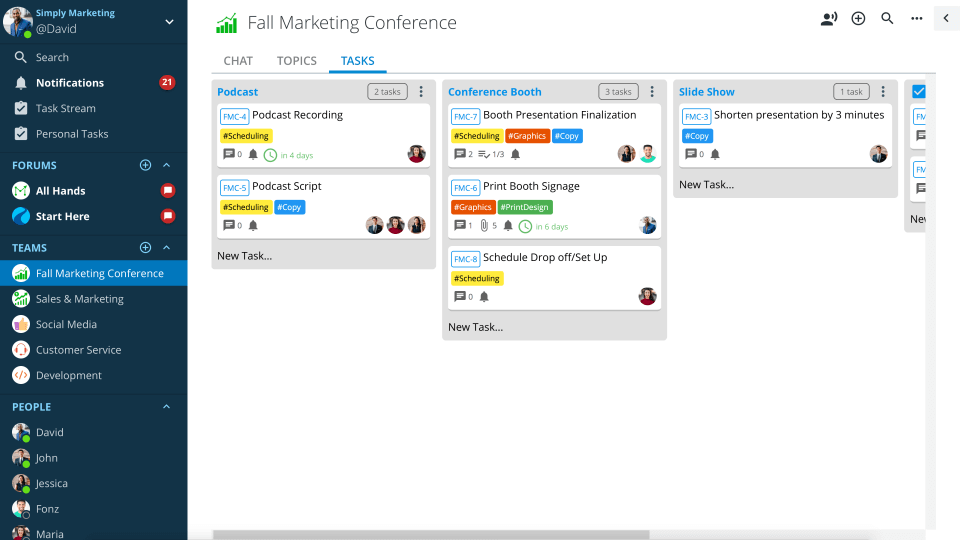Open search with the magnifier icon

click(887, 19)
